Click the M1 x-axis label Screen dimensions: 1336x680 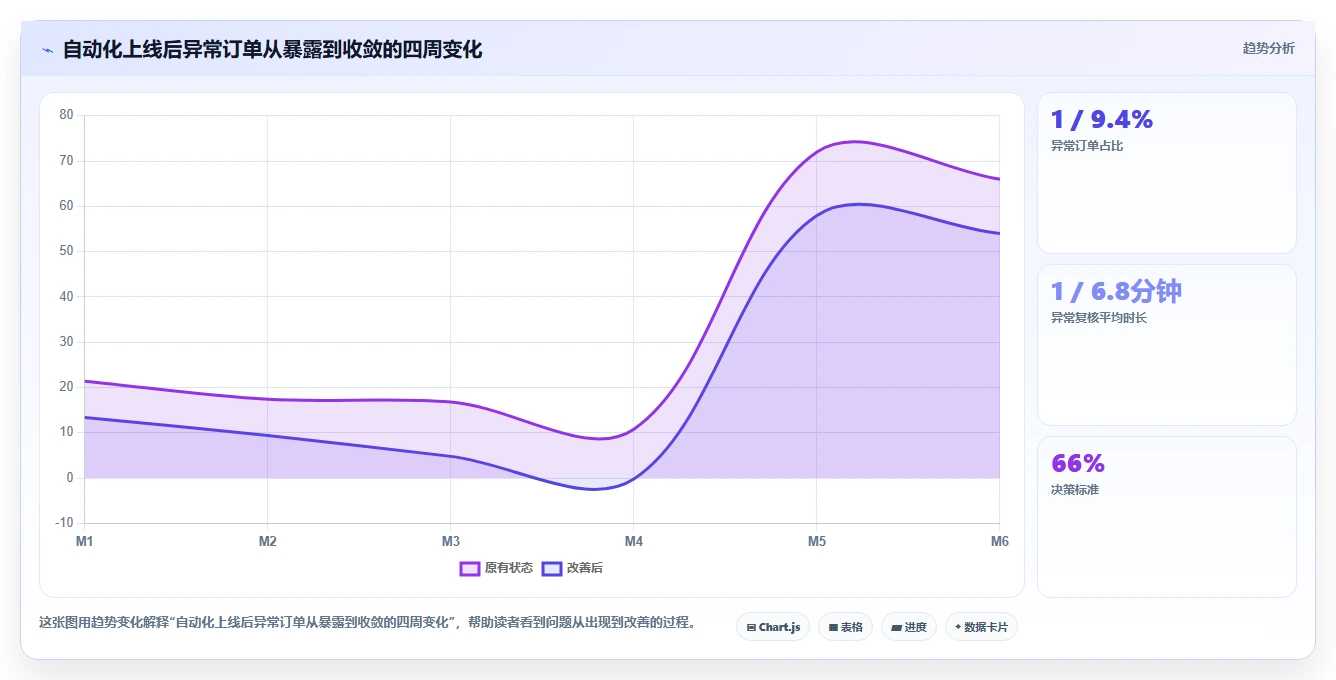pyautogui.click(x=85, y=541)
